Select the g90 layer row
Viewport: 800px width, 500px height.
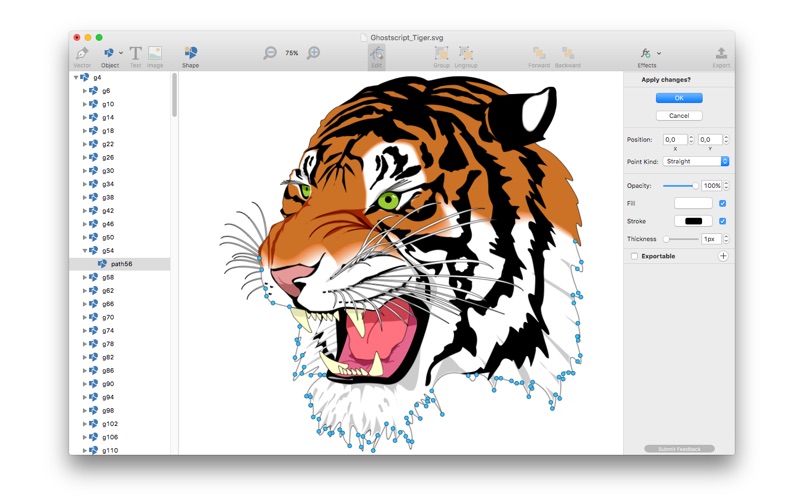point(120,384)
